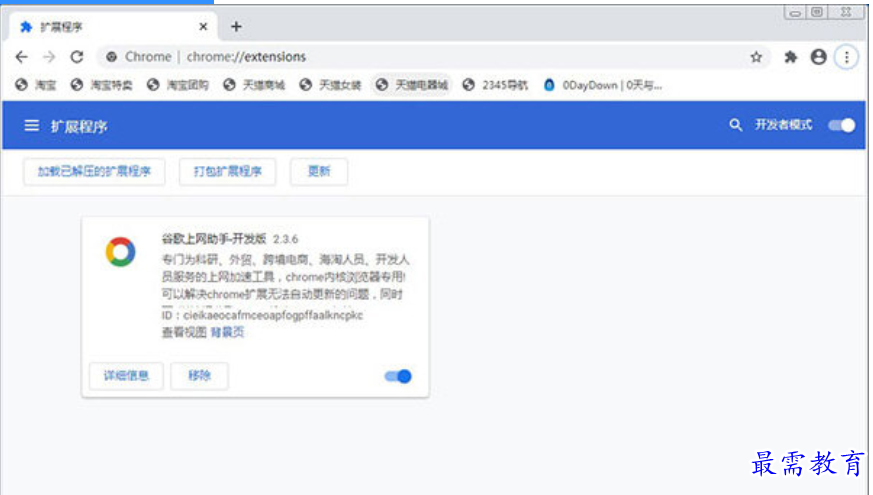Open the 淘宝团购 bookmark

pos(178,85)
